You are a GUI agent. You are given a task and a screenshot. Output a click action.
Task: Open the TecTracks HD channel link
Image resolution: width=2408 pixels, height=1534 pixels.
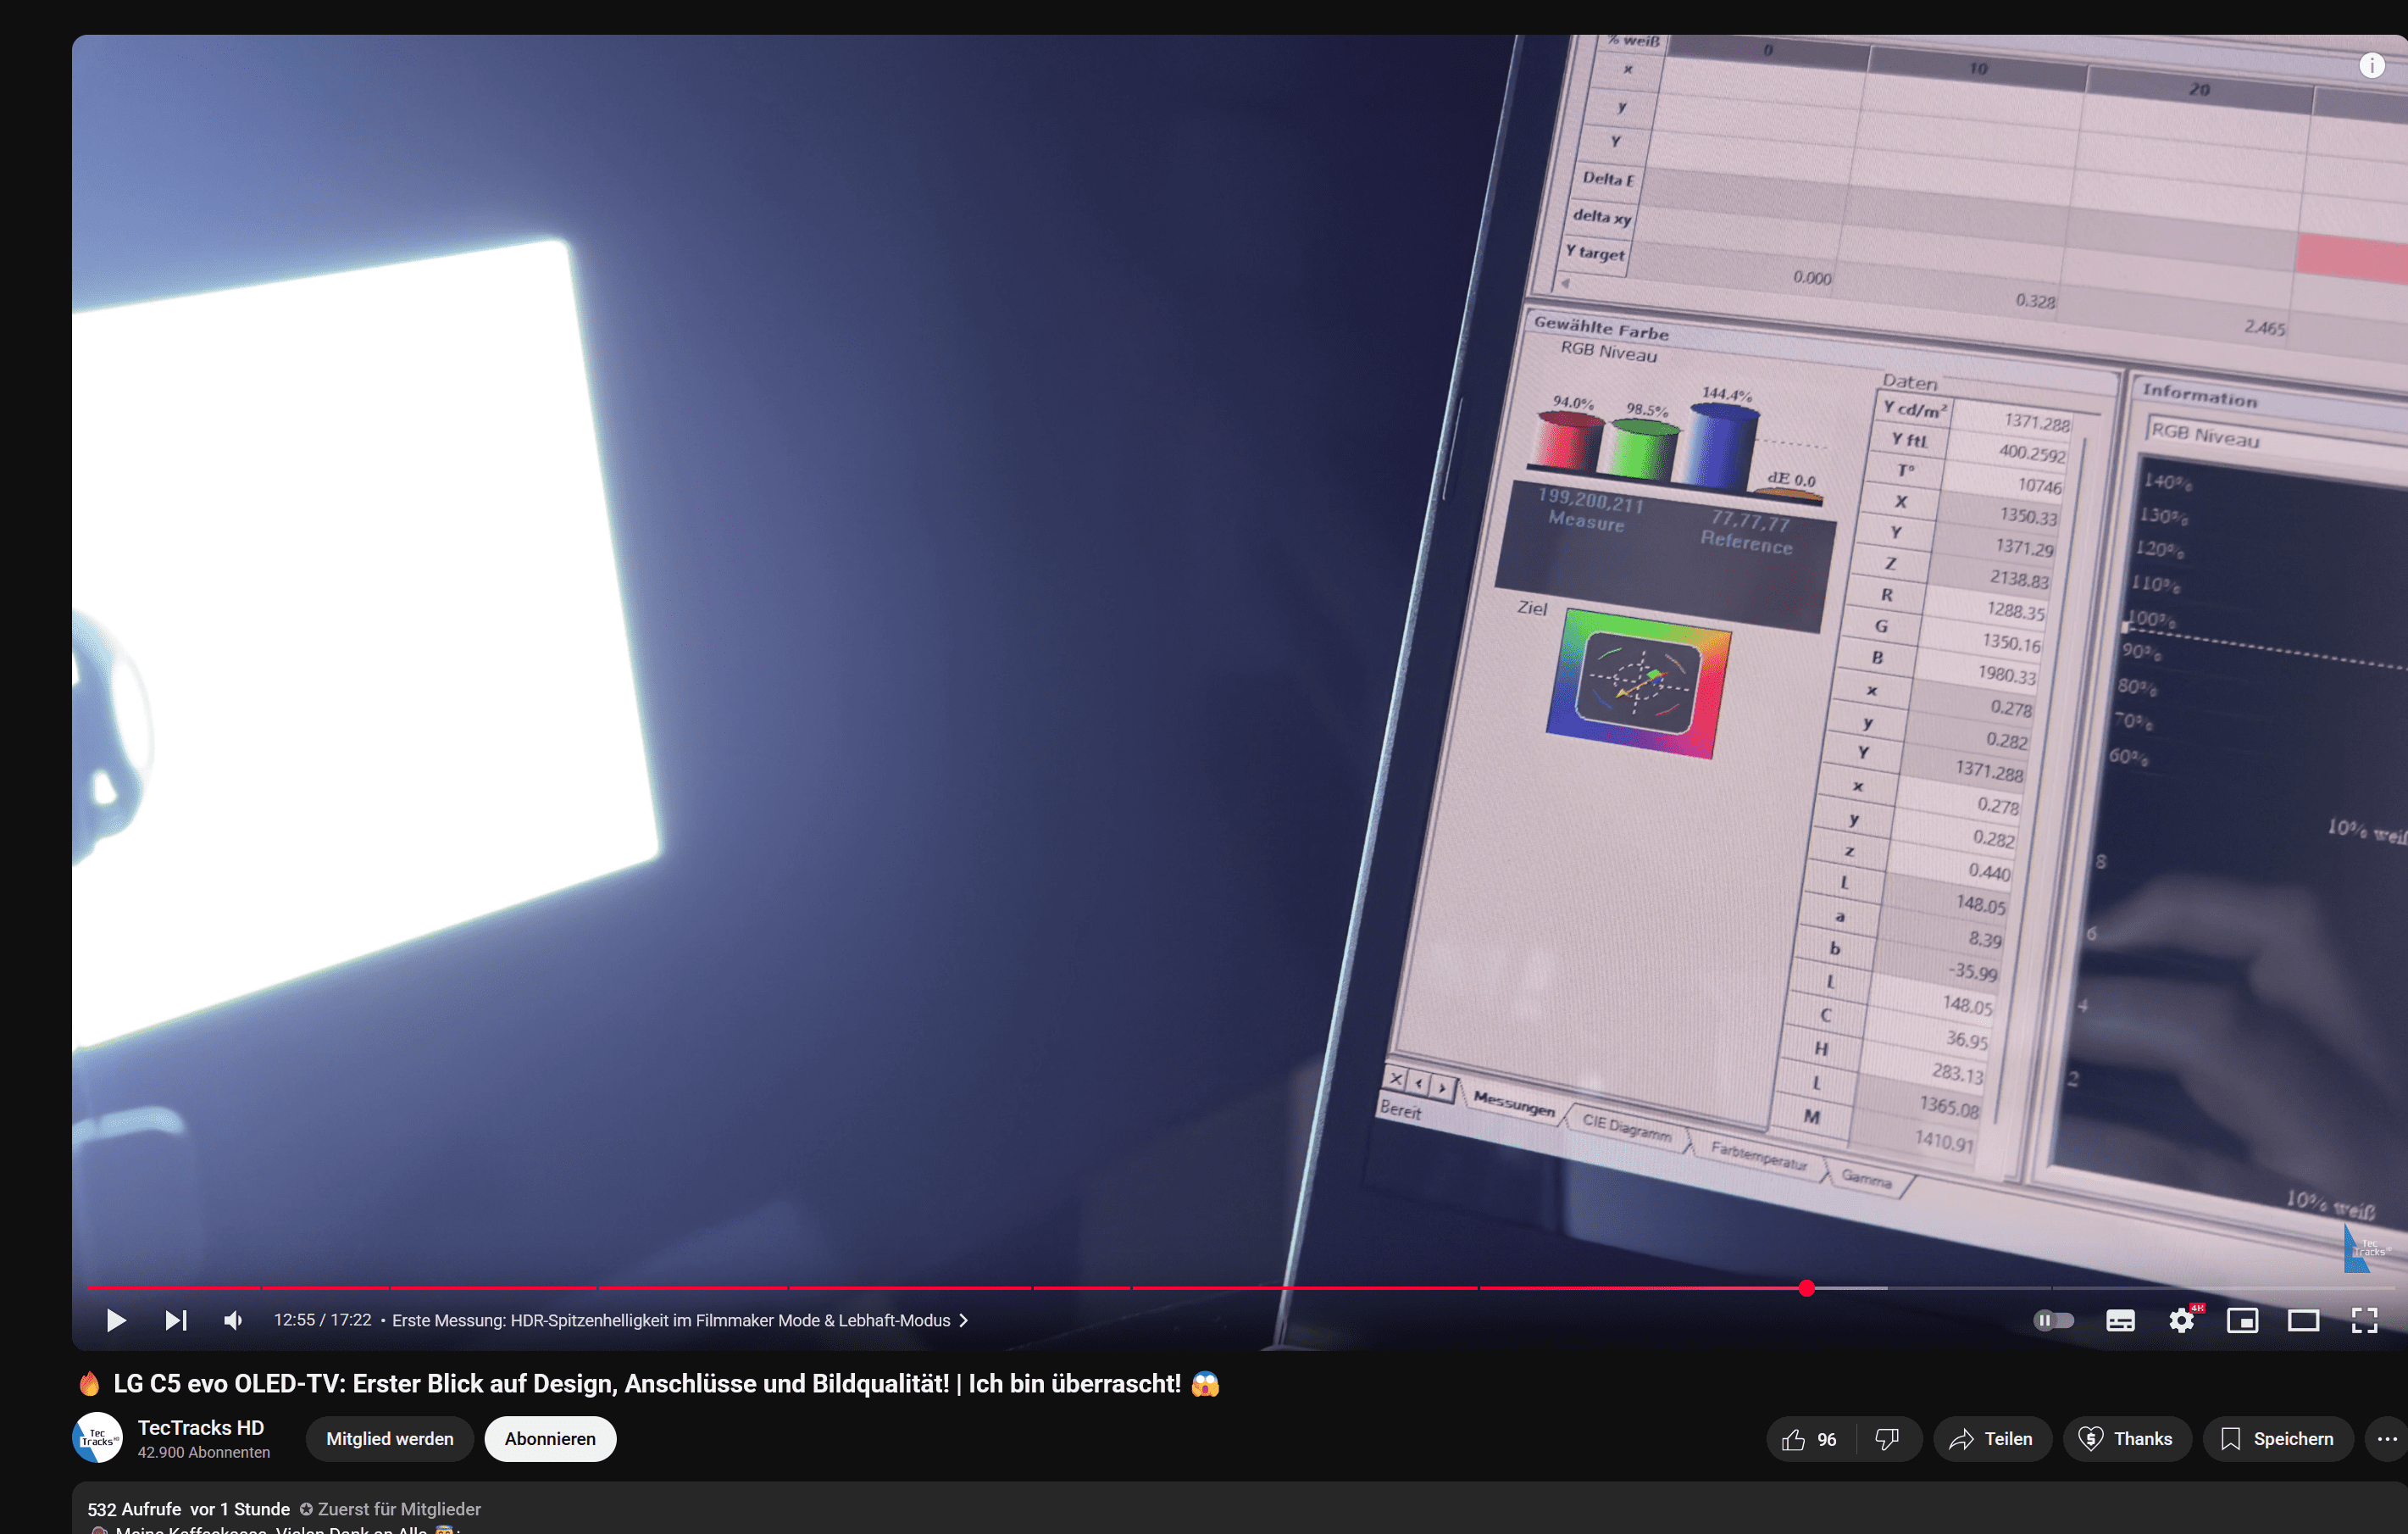pos(201,1427)
